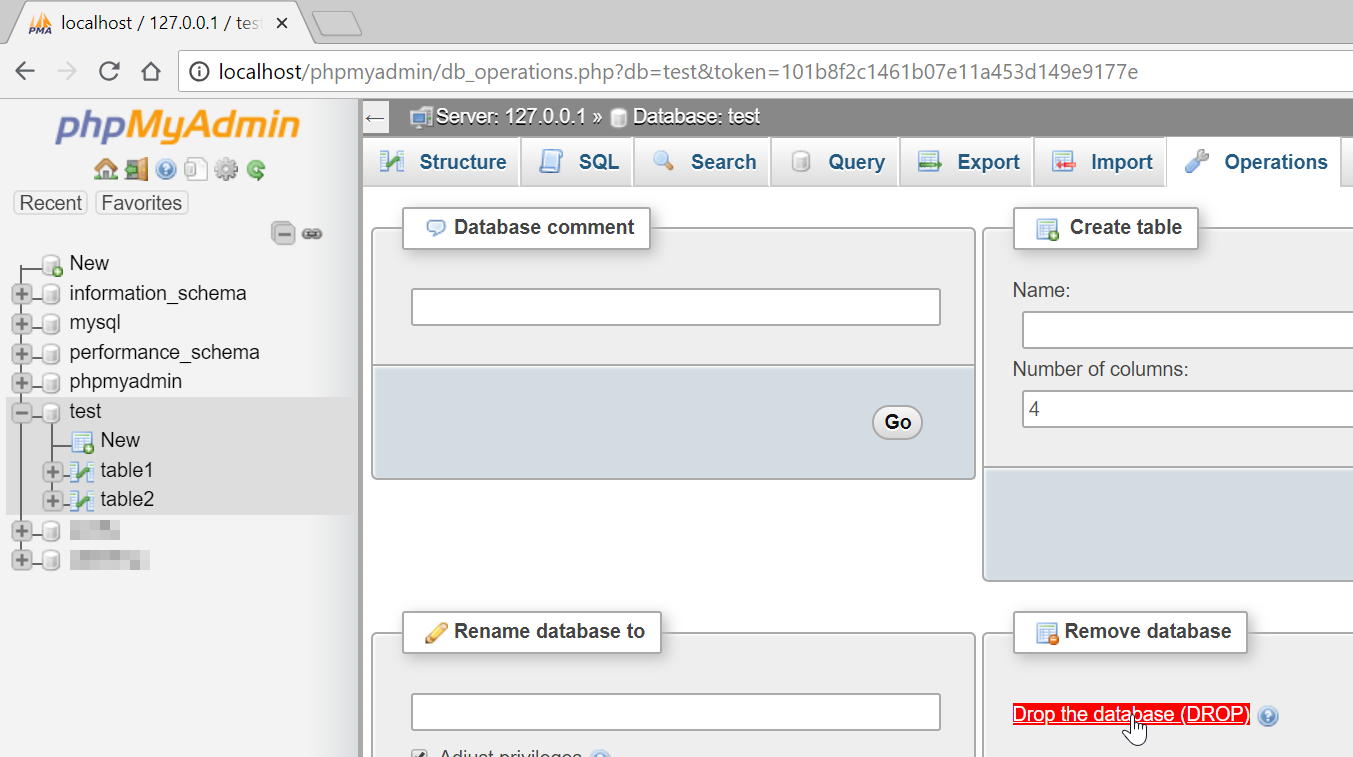Click the link with main panel chain icon
The image size is (1353, 757).
click(x=312, y=234)
